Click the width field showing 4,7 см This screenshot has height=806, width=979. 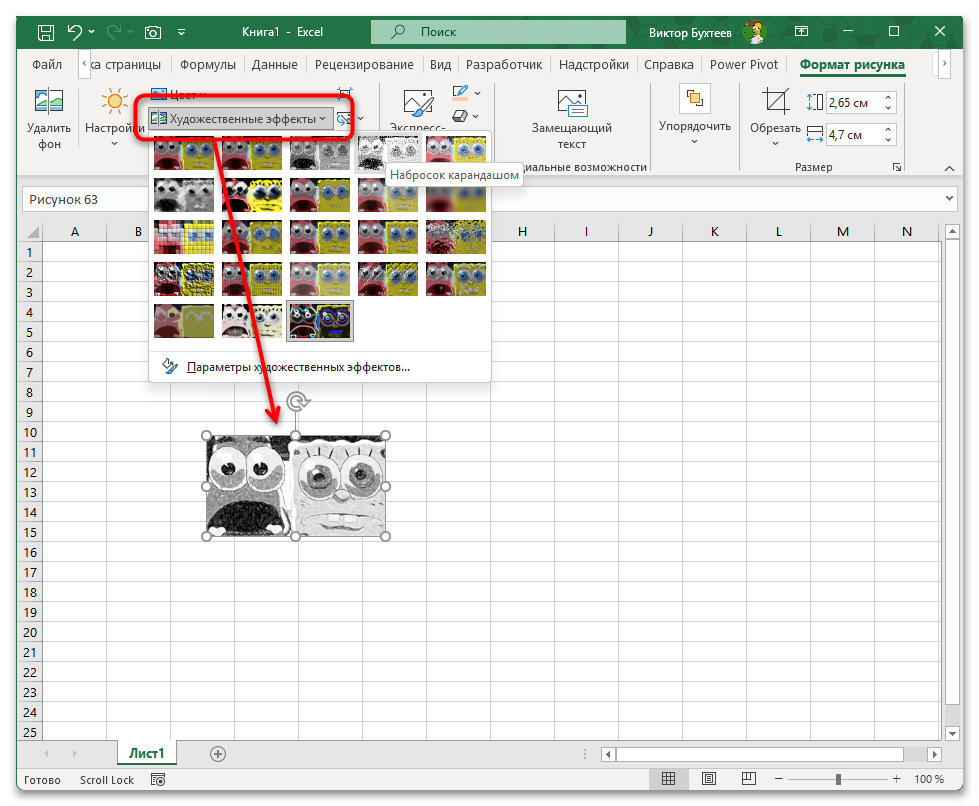pyautogui.click(x=853, y=135)
